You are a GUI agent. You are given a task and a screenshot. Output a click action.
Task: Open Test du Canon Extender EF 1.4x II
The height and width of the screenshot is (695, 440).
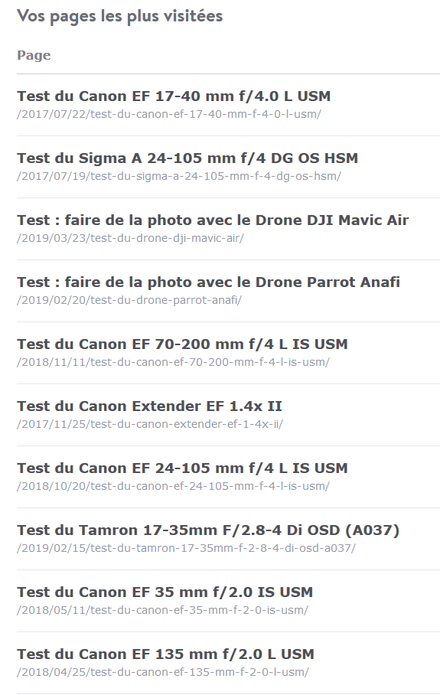click(x=149, y=406)
